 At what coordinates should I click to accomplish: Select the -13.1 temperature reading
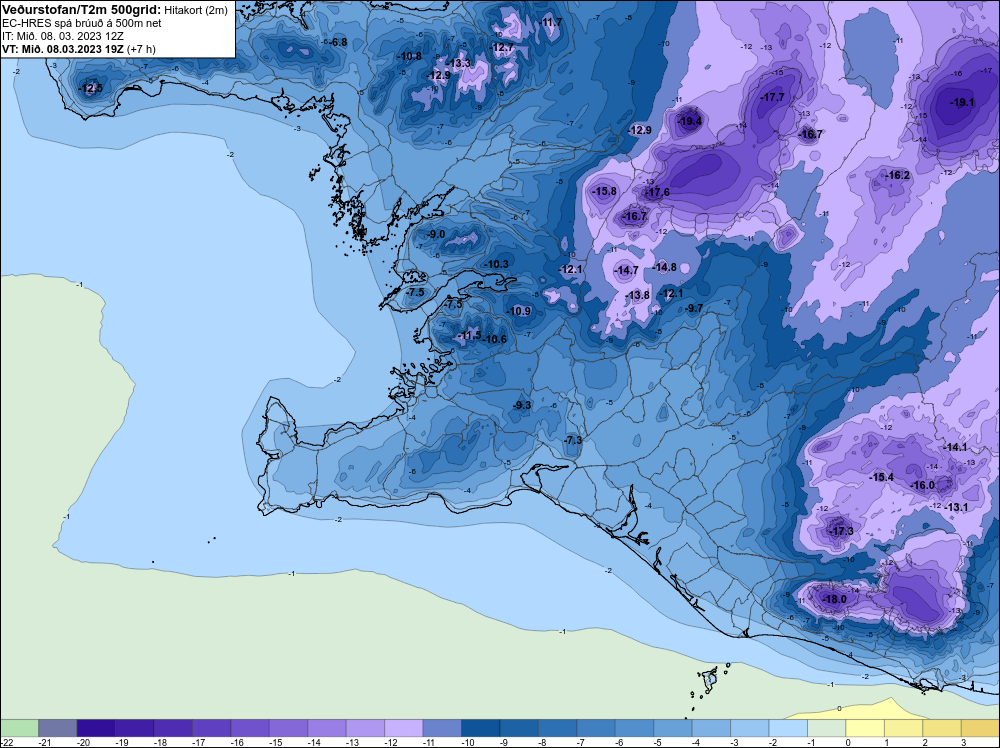click(x=956, y=508)
